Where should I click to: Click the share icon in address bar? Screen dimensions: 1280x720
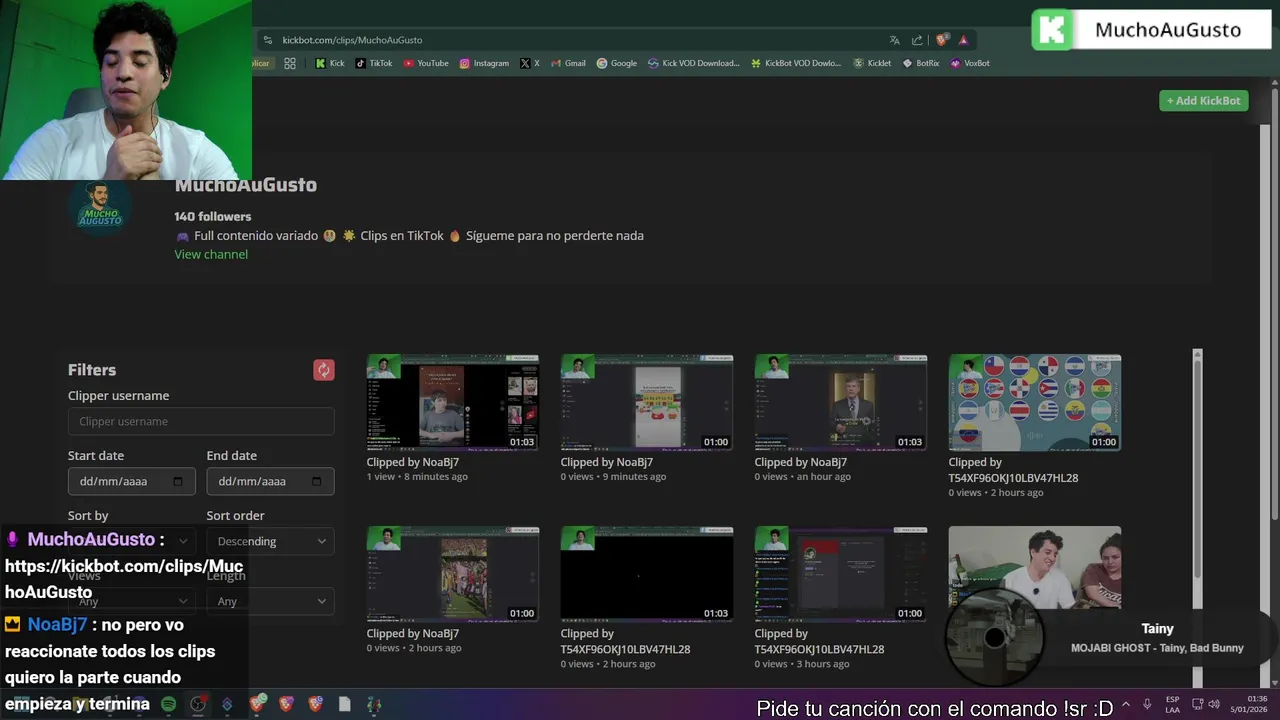(x=917, y=40)
